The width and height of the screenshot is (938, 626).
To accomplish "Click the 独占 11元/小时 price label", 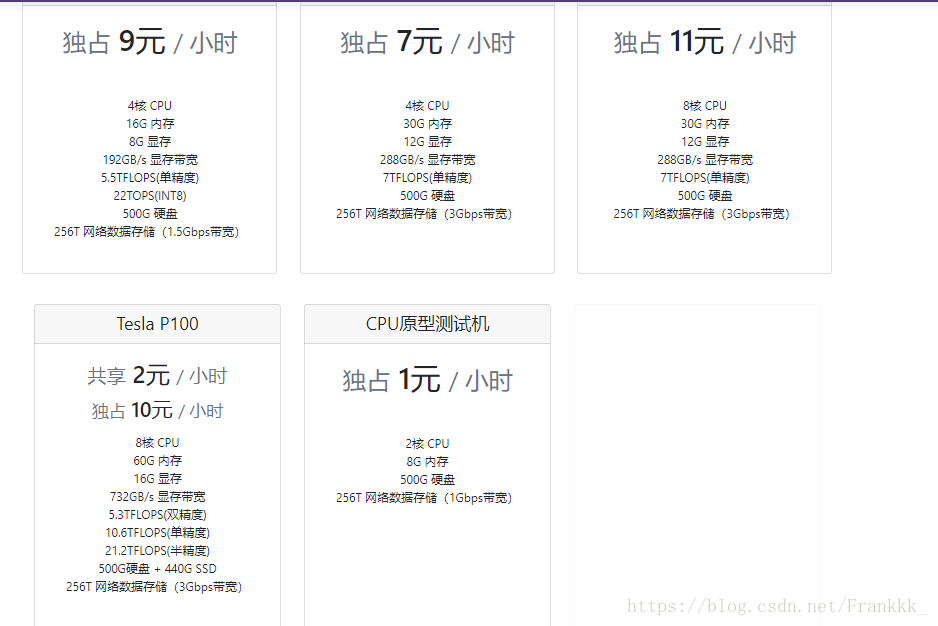I will 703,42.
